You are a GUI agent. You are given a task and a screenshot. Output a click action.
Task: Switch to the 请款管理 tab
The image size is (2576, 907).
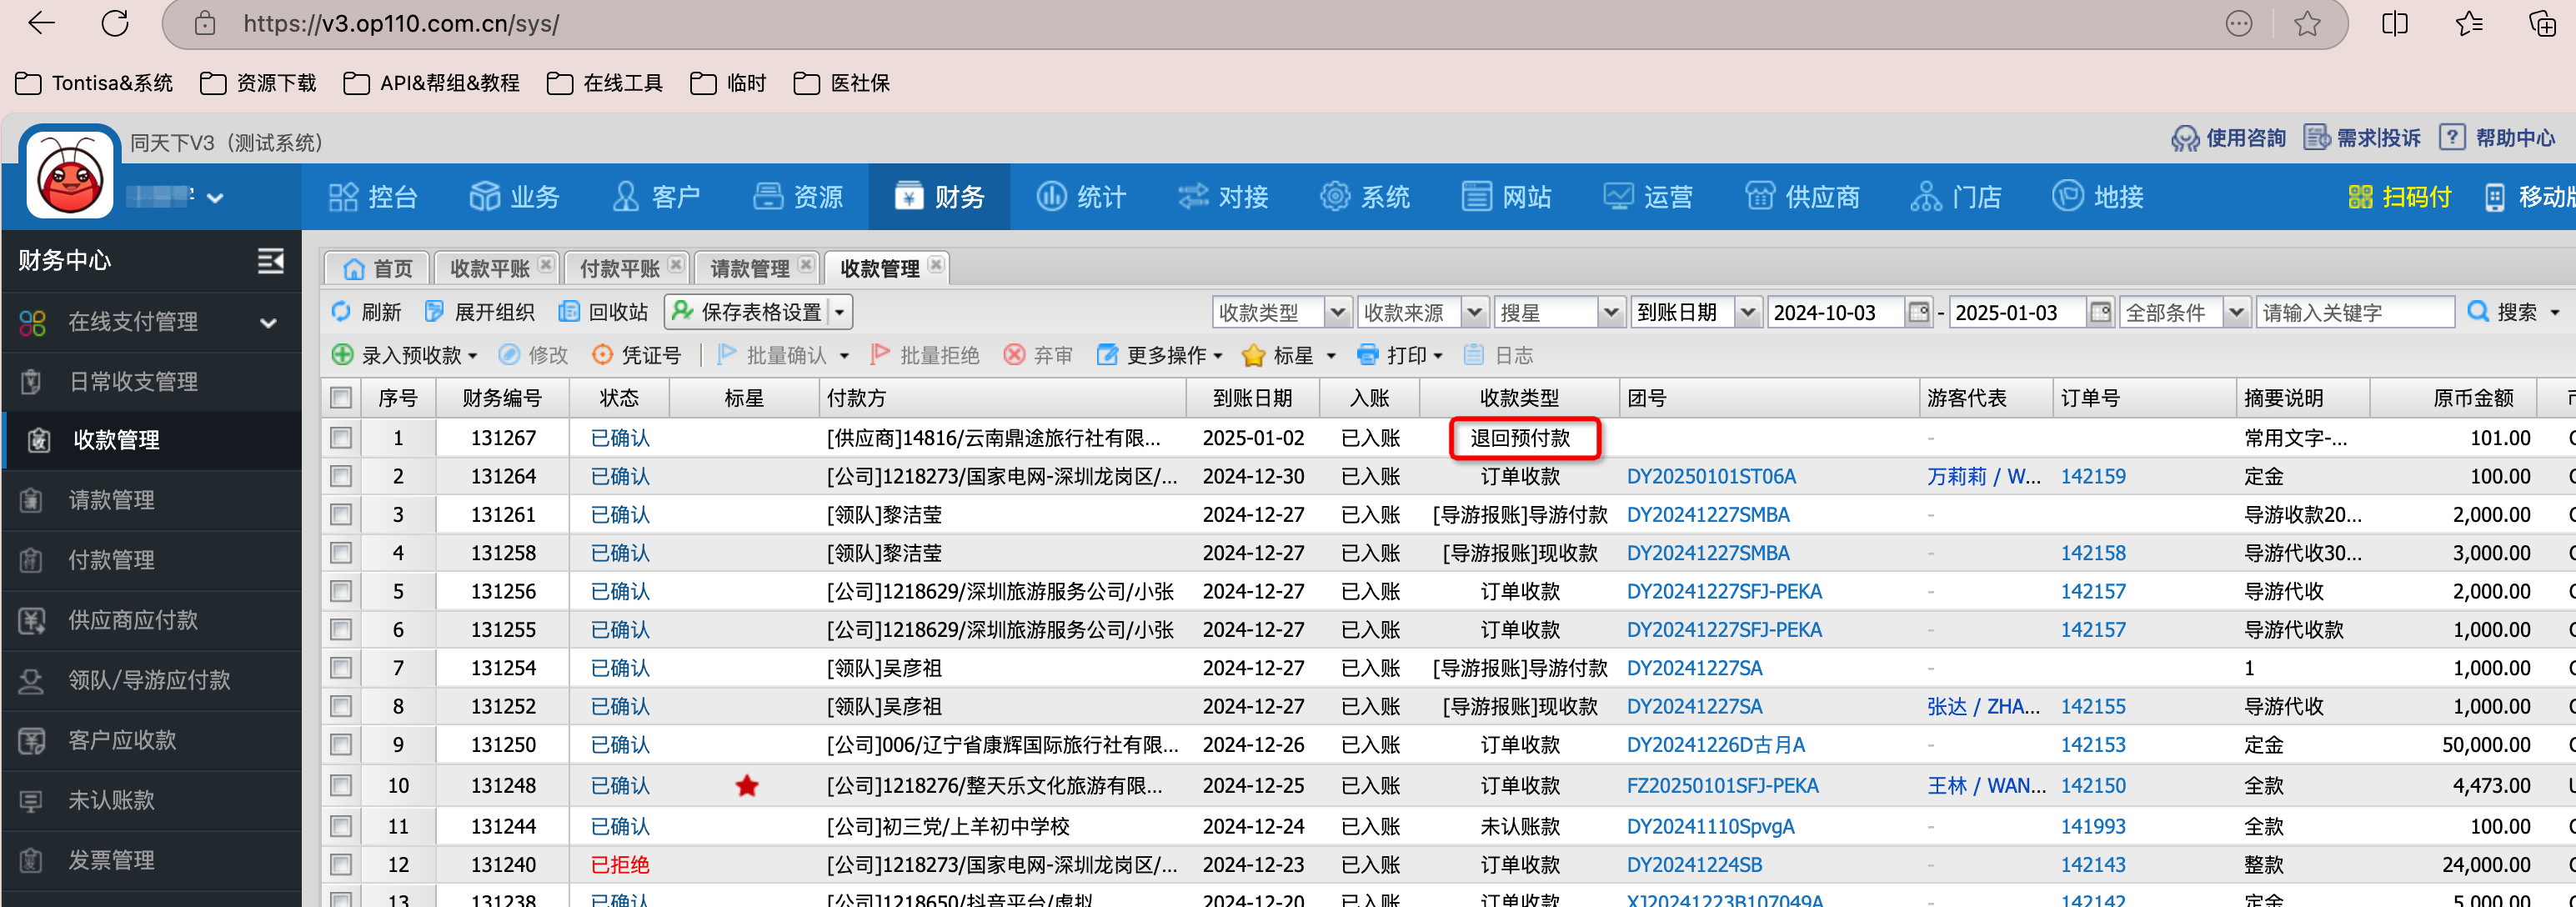[749, 268]
